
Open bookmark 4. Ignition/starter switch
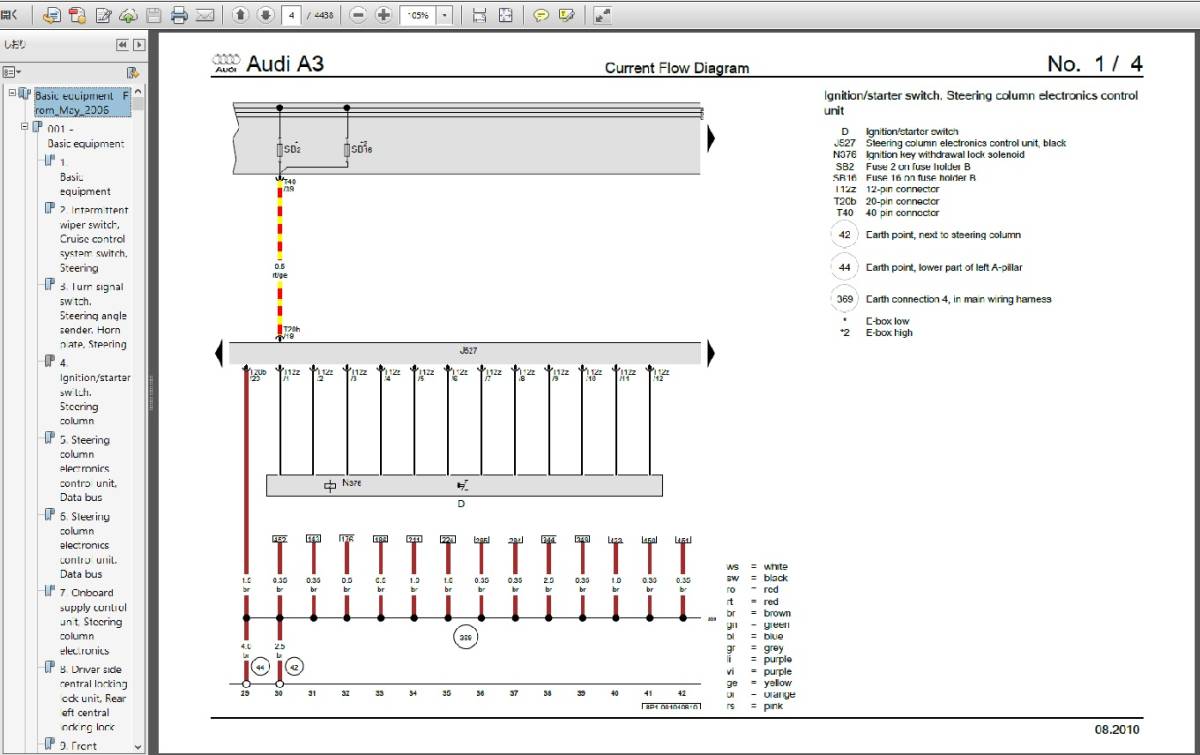click(94, 393)
